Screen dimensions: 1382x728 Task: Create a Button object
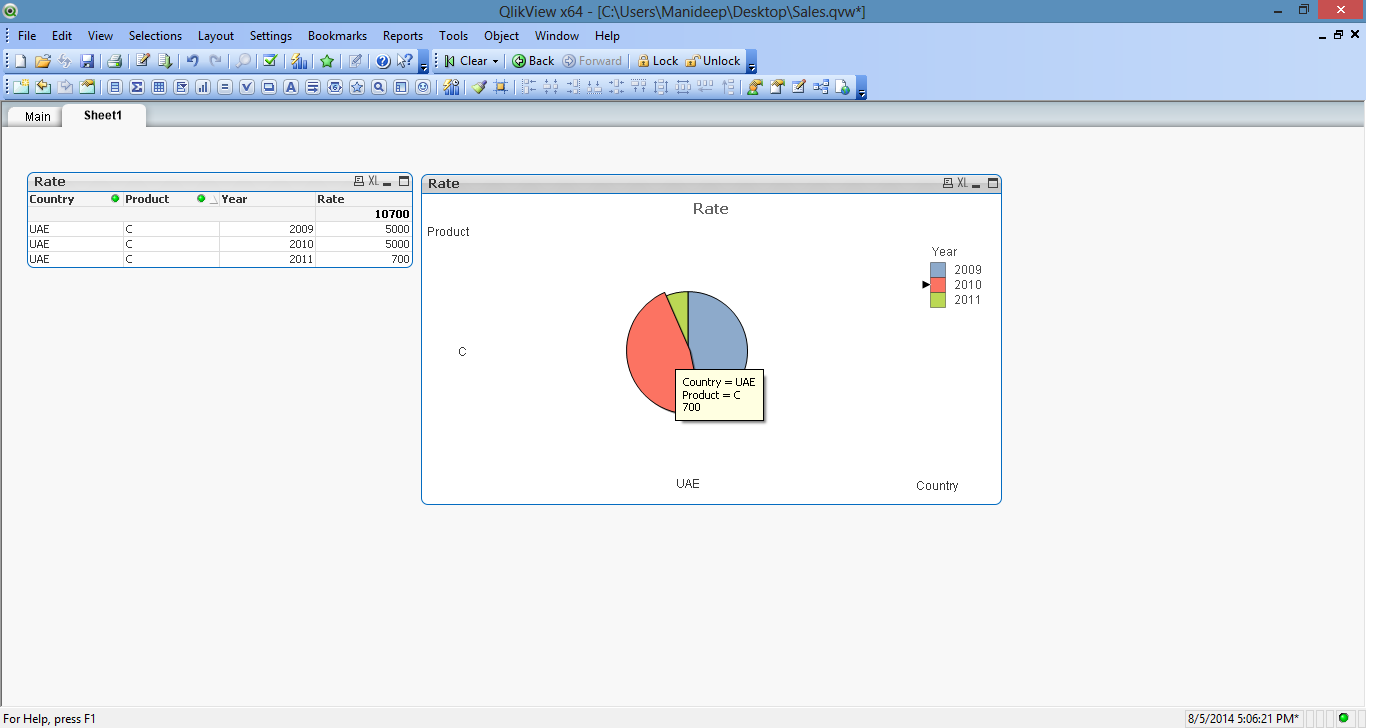pyautogui.click(x=269, y=87)
